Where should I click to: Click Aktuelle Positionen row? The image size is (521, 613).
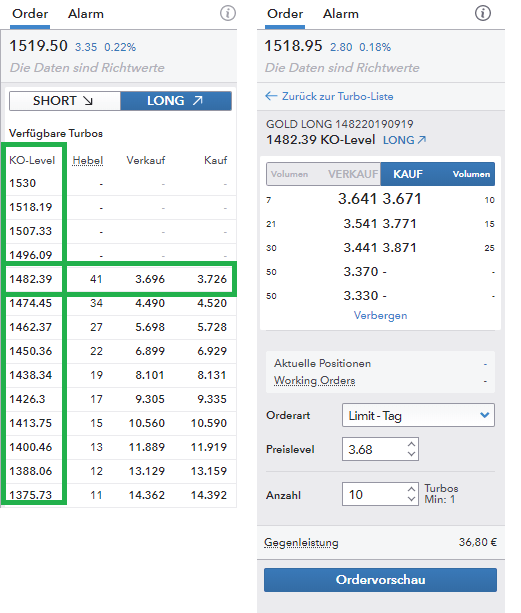click(x=380, y=363)
